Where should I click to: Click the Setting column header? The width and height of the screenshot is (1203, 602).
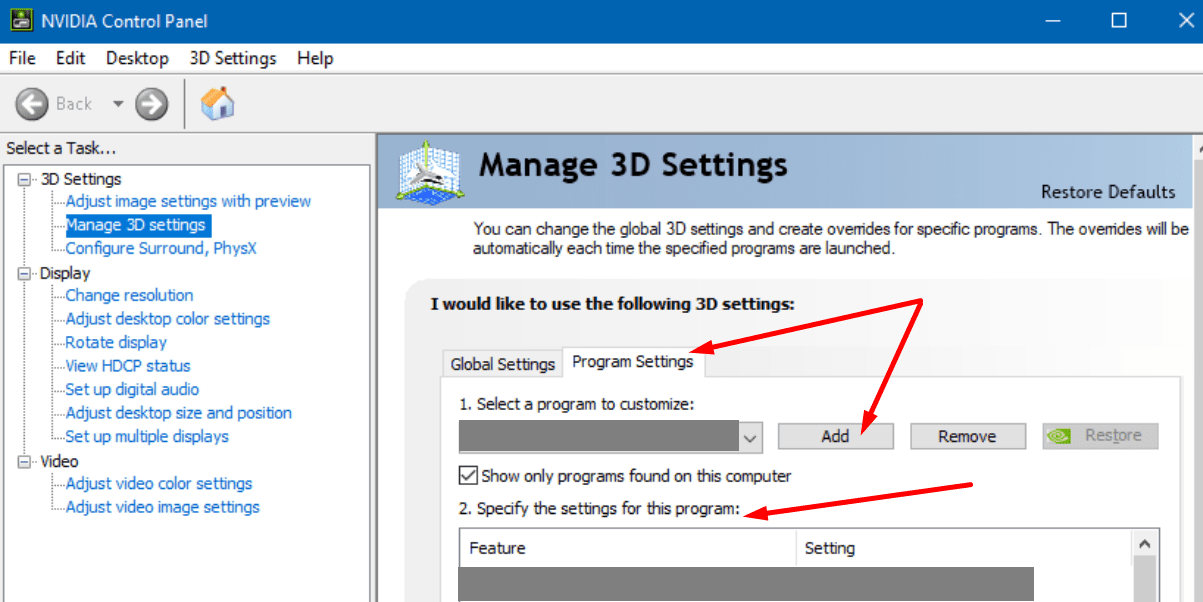pos(964,548)
